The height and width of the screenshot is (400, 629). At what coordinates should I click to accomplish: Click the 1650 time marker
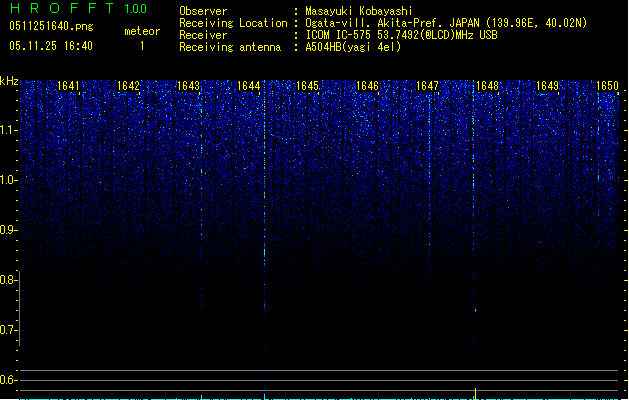pos(607,86)
